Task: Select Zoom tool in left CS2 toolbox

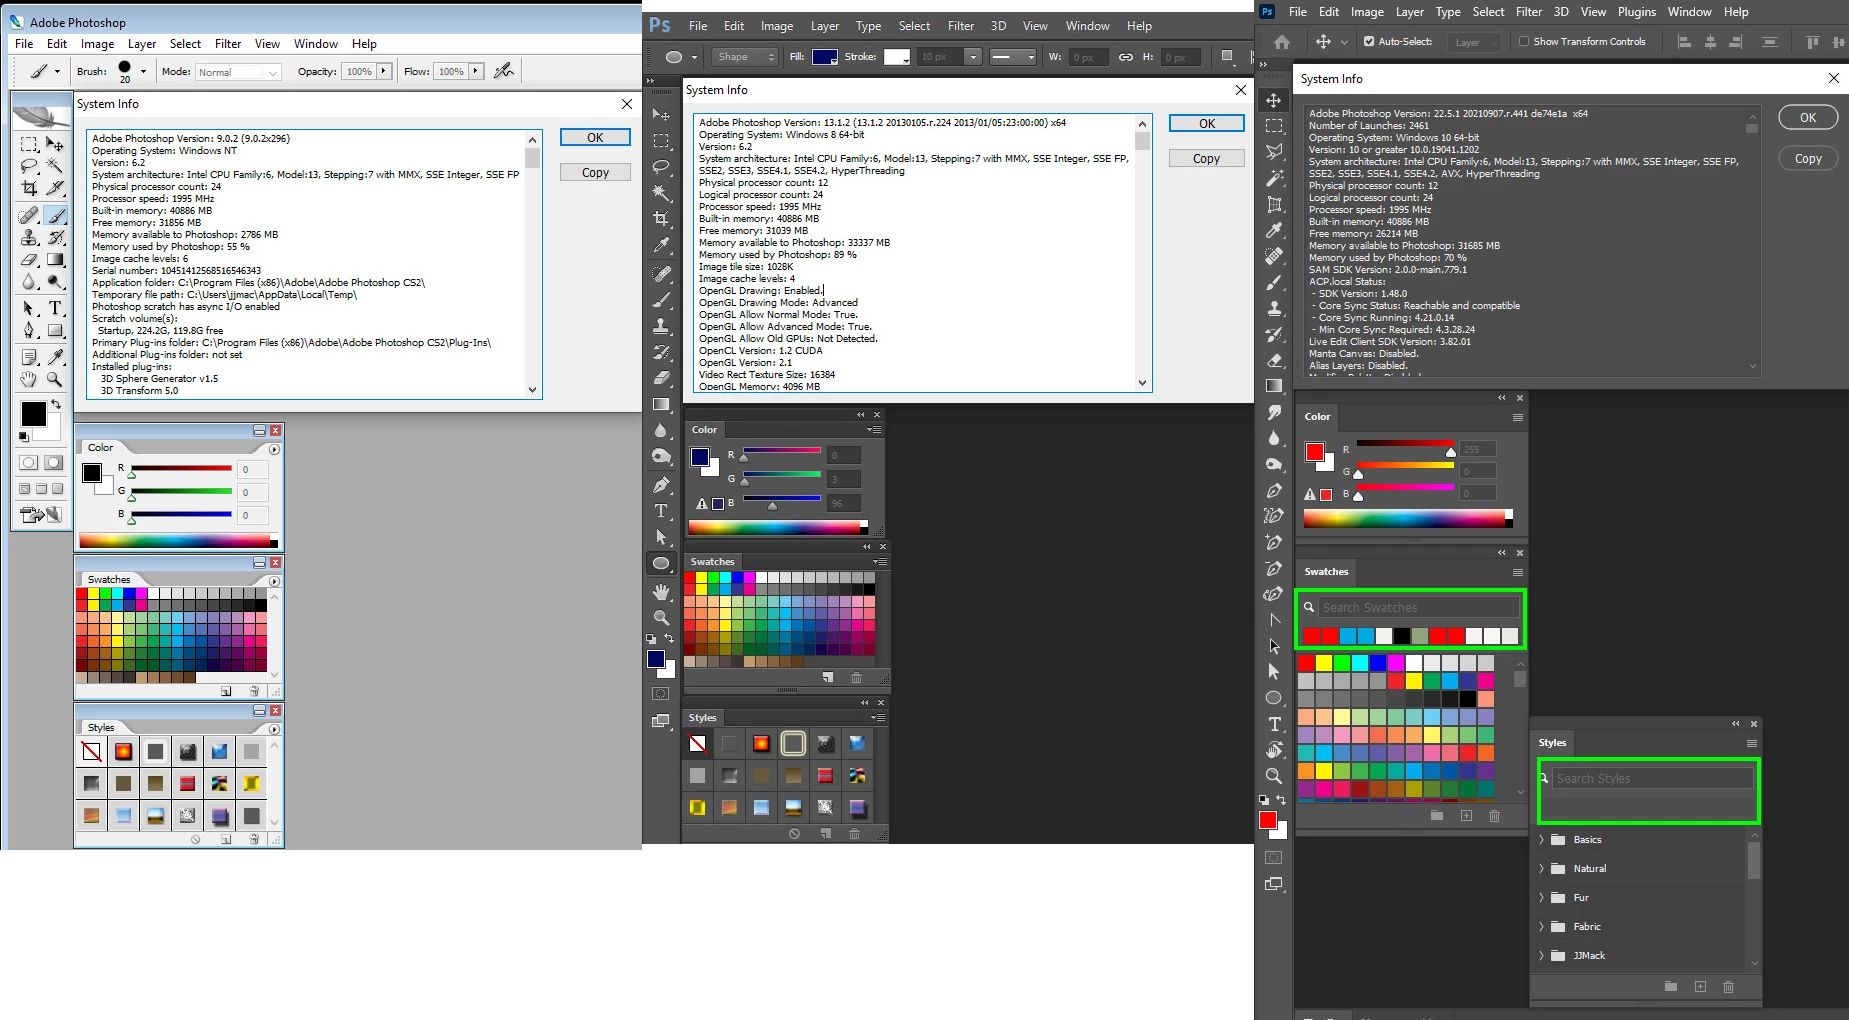Action: coord(55,379)
